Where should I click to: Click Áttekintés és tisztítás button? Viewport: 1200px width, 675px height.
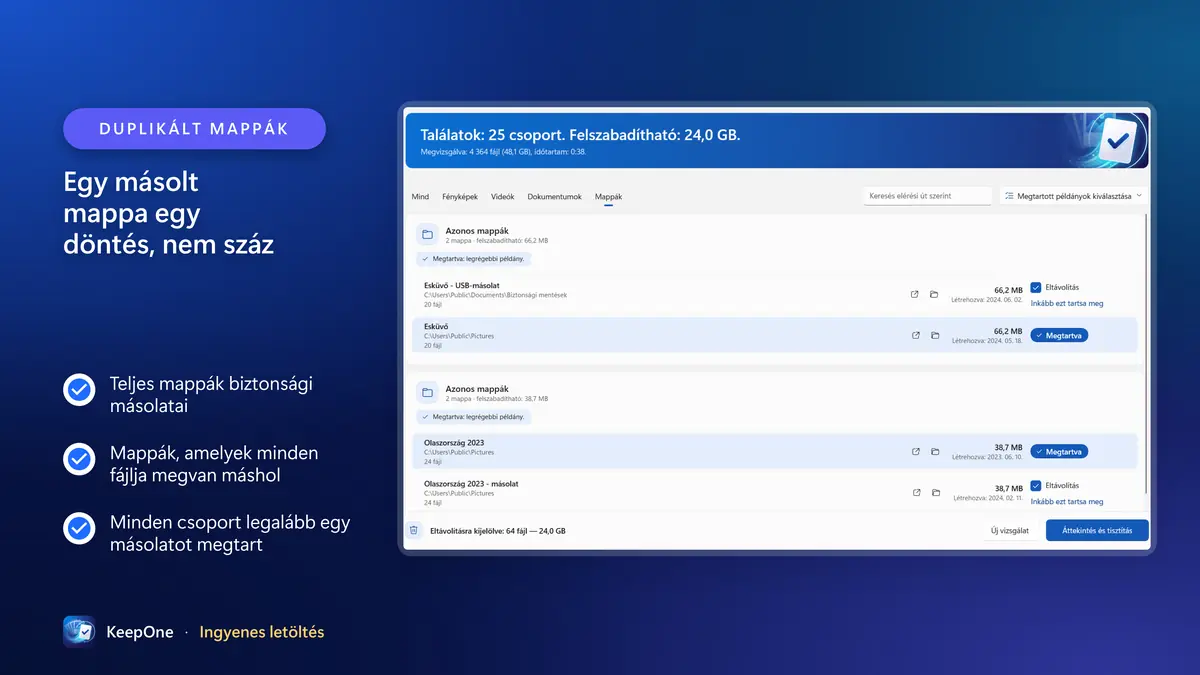pyautogui.click(x=1097, y=530)
